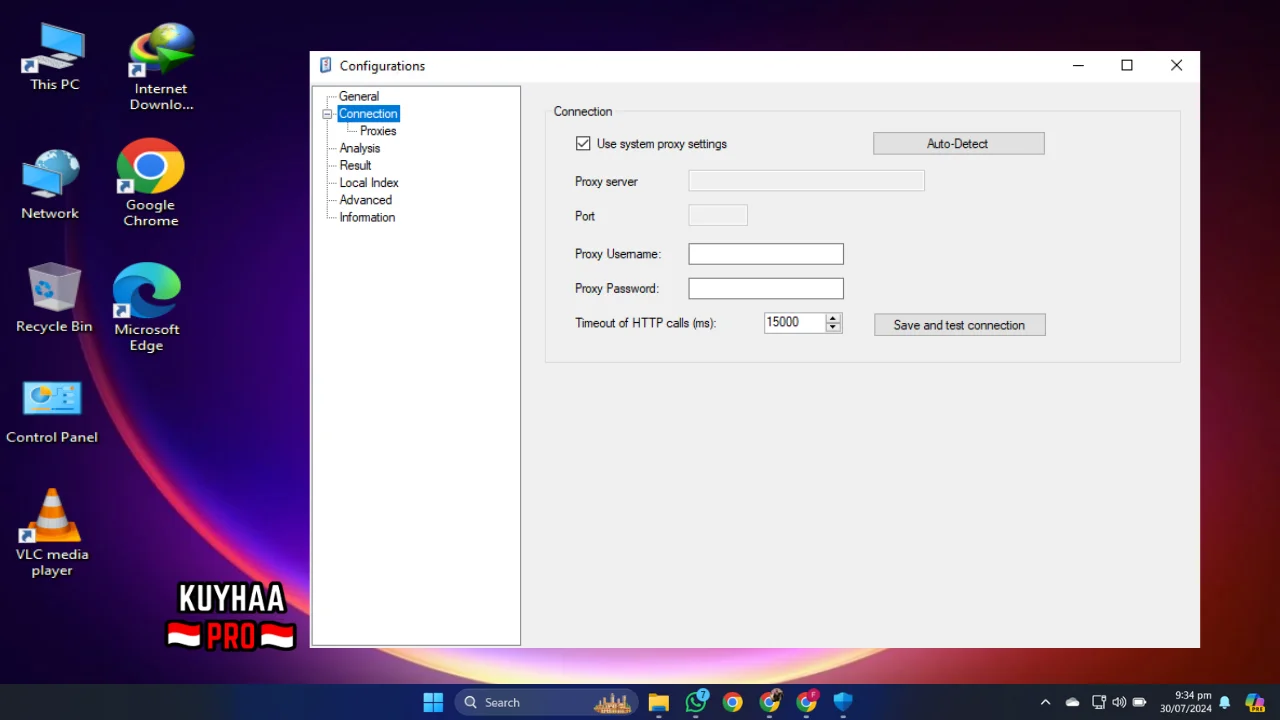
Task: Open the OneDrive cloud tray icon
Action: coord(1072,702)
